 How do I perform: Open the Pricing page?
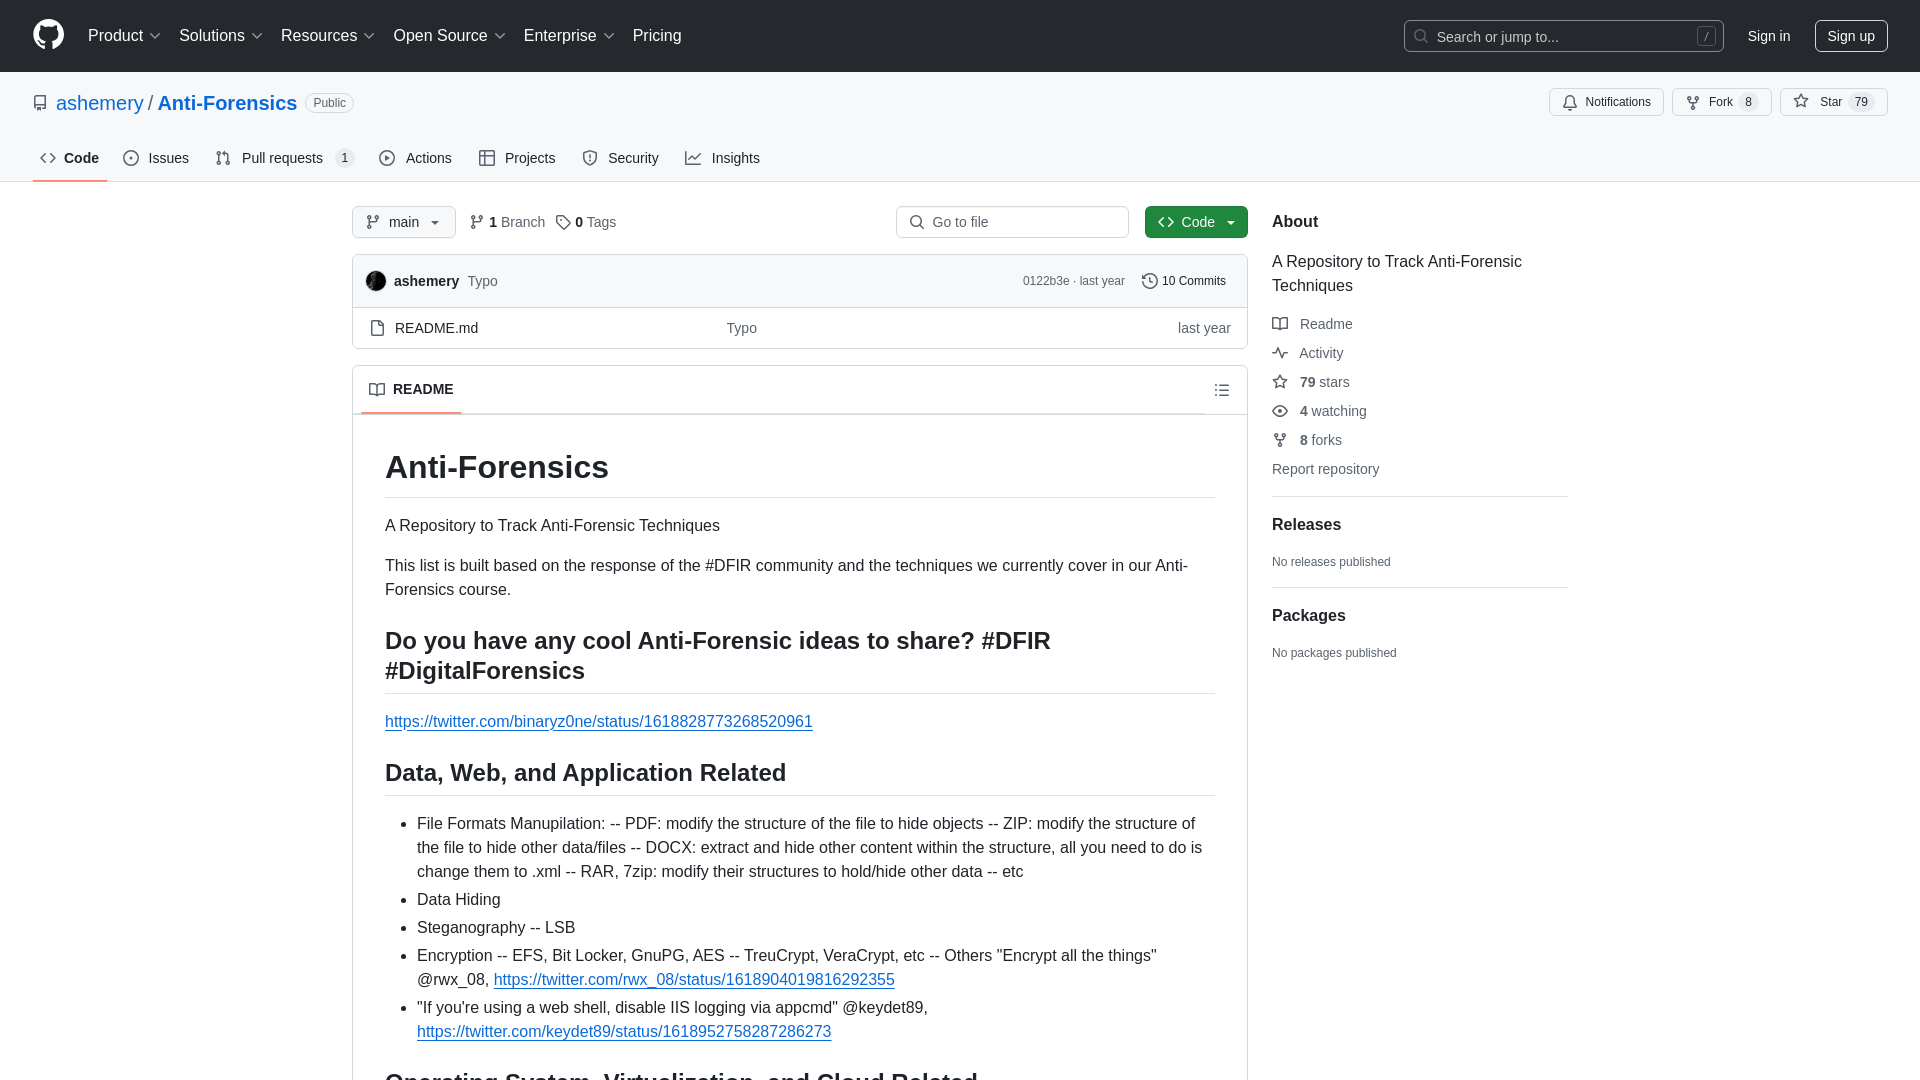pyautogui.click(x=657, y=36)
